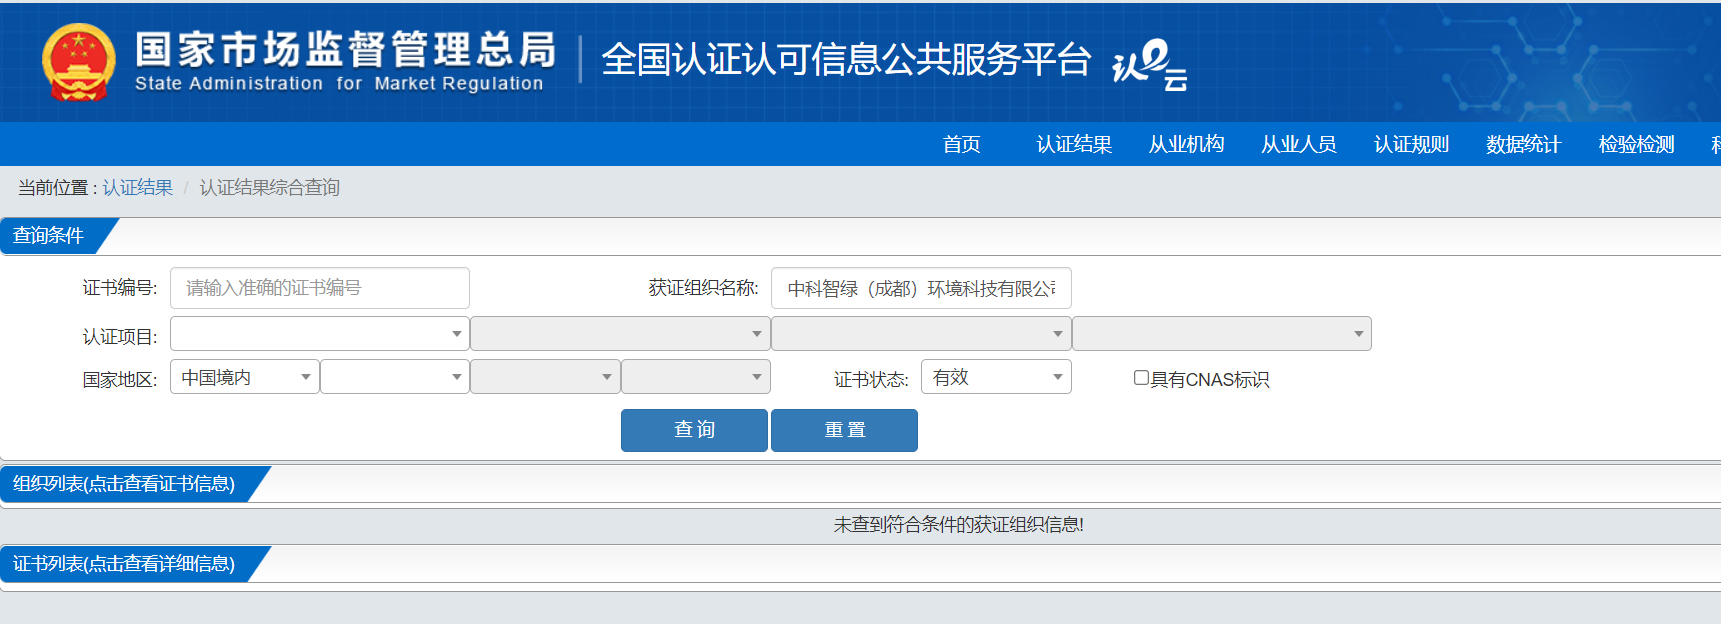The height and width of the screenshot is (624, 1721).
Task: Follow the 认证结果 breadcrumb link
Action: [x=137, y=188]
